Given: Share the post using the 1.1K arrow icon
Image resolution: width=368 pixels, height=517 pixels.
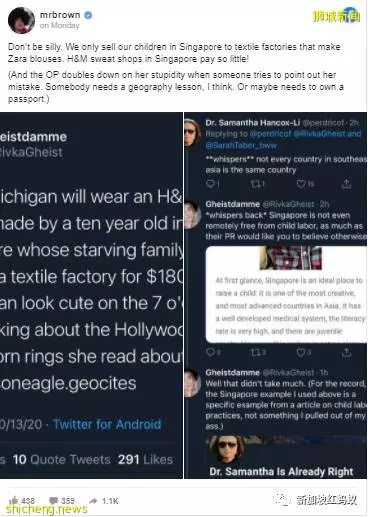Looking at the screenshot, I should [93, 501].
